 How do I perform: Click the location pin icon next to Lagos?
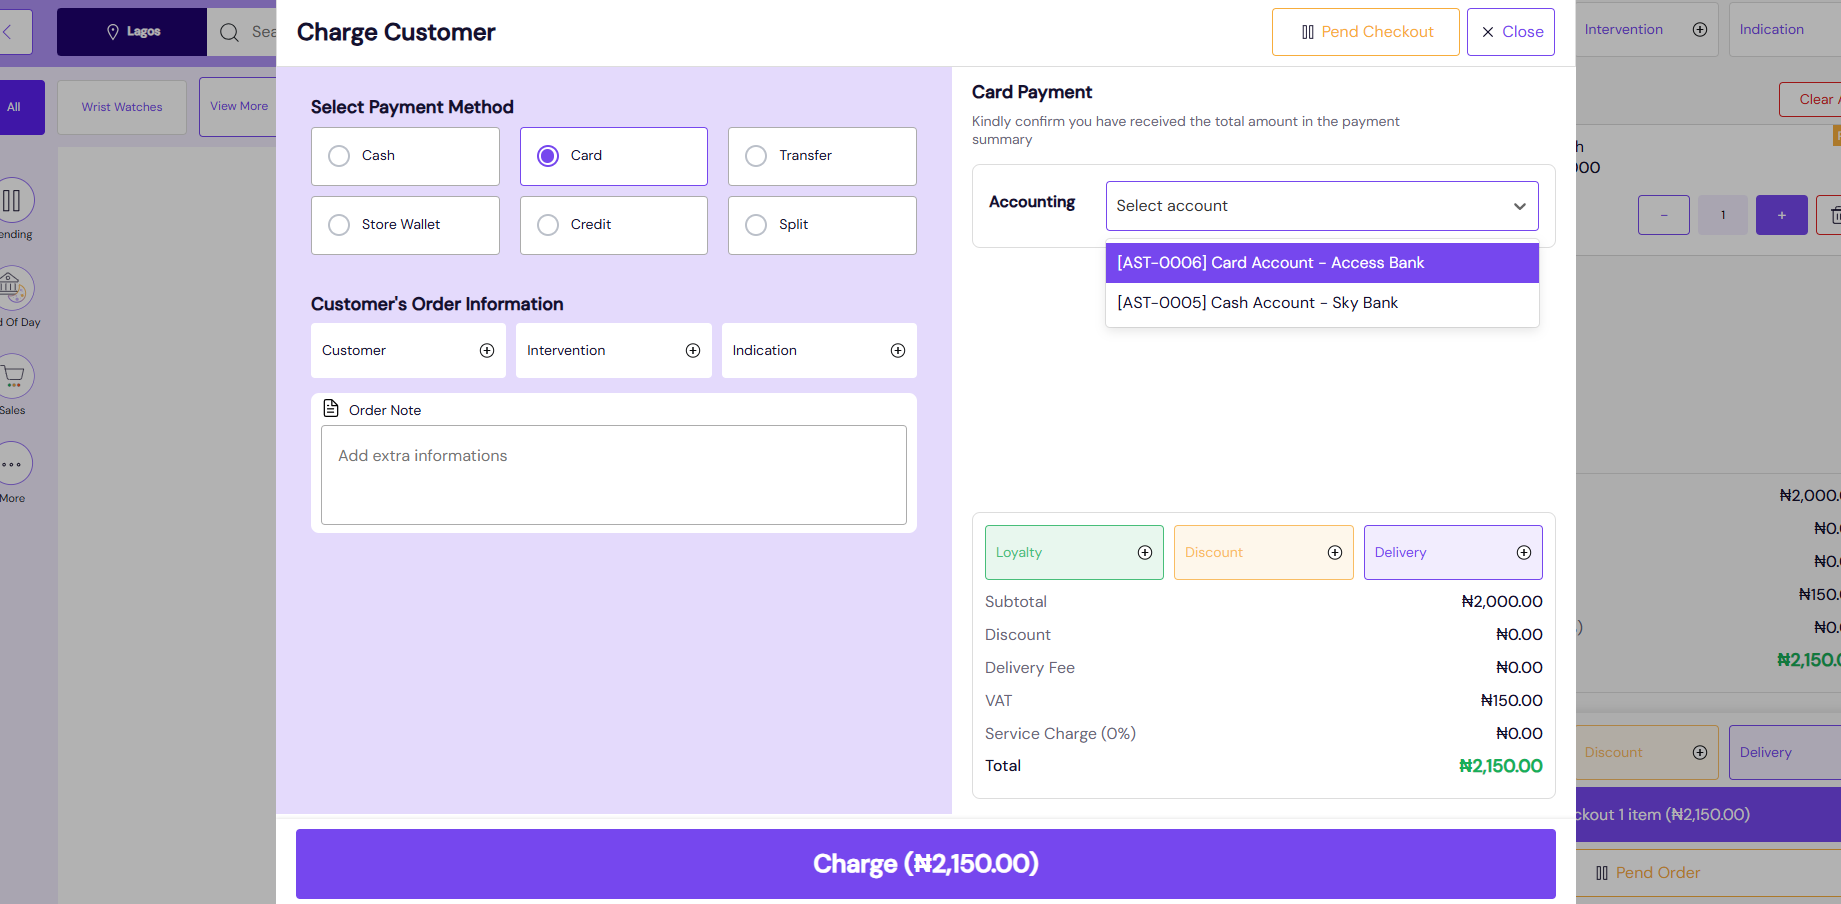point(113,32)
